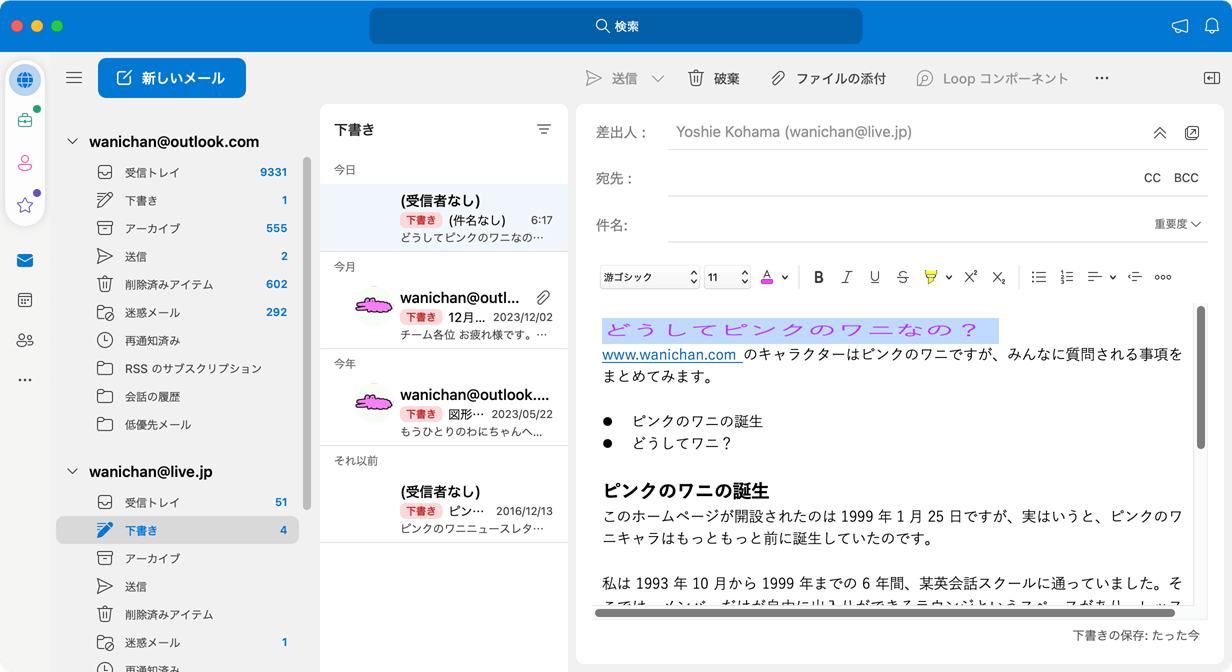
Task: Open 受信トレイ under wanichan@outlook.com
Action: [178, 172]
